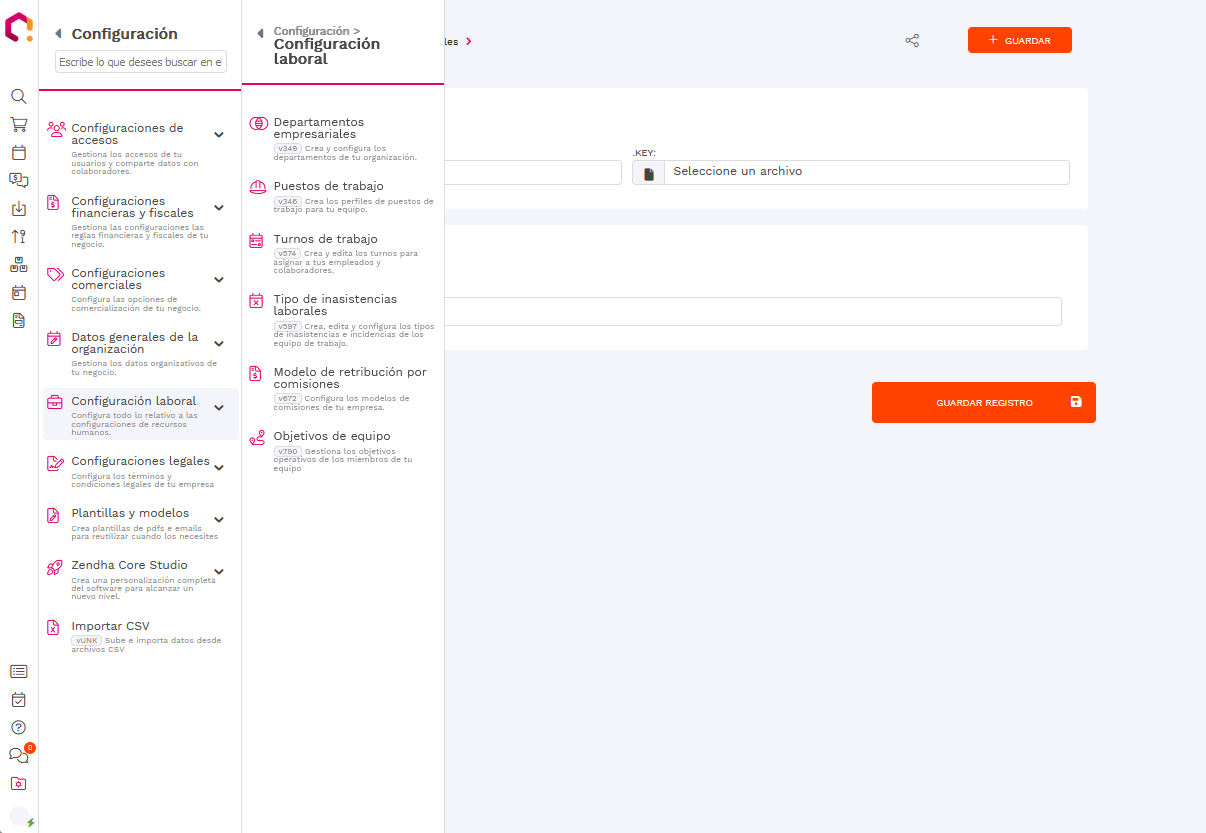
Task: Open Modelo de retribución por comisiones
Action: pyautogui.click(x=349, y=378)
